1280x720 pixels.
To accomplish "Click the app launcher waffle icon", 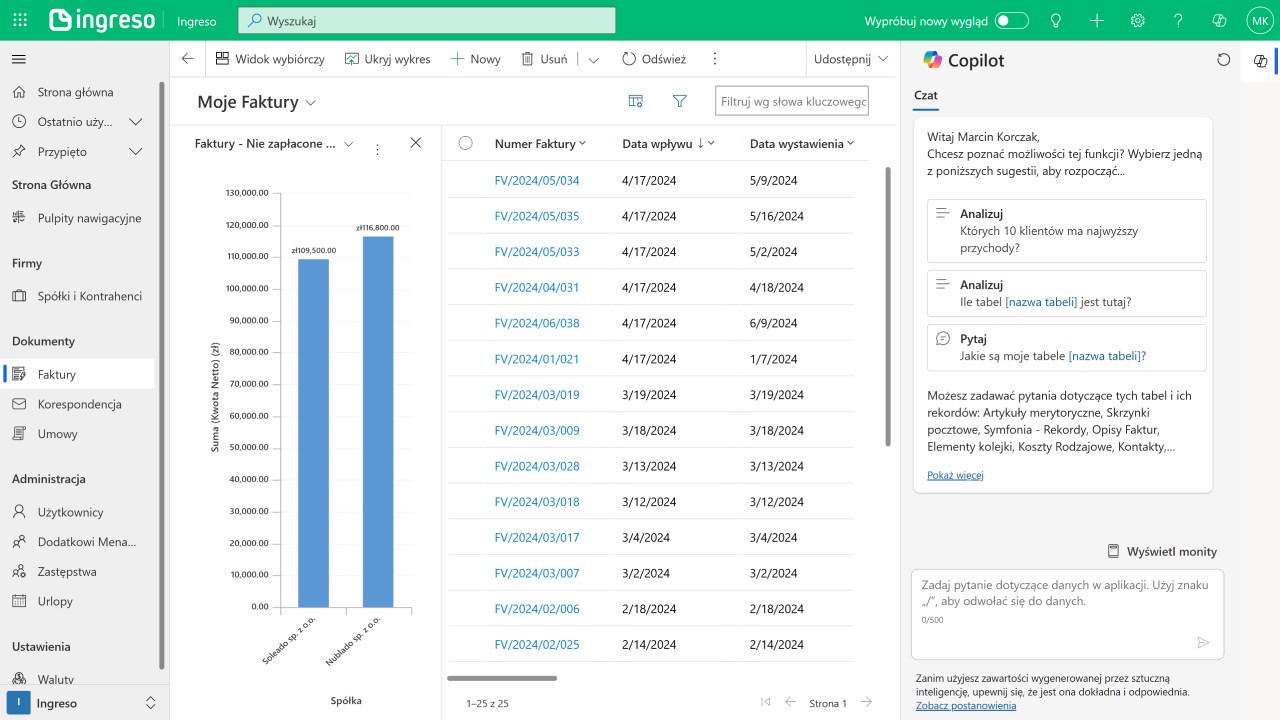I will 20,20.
